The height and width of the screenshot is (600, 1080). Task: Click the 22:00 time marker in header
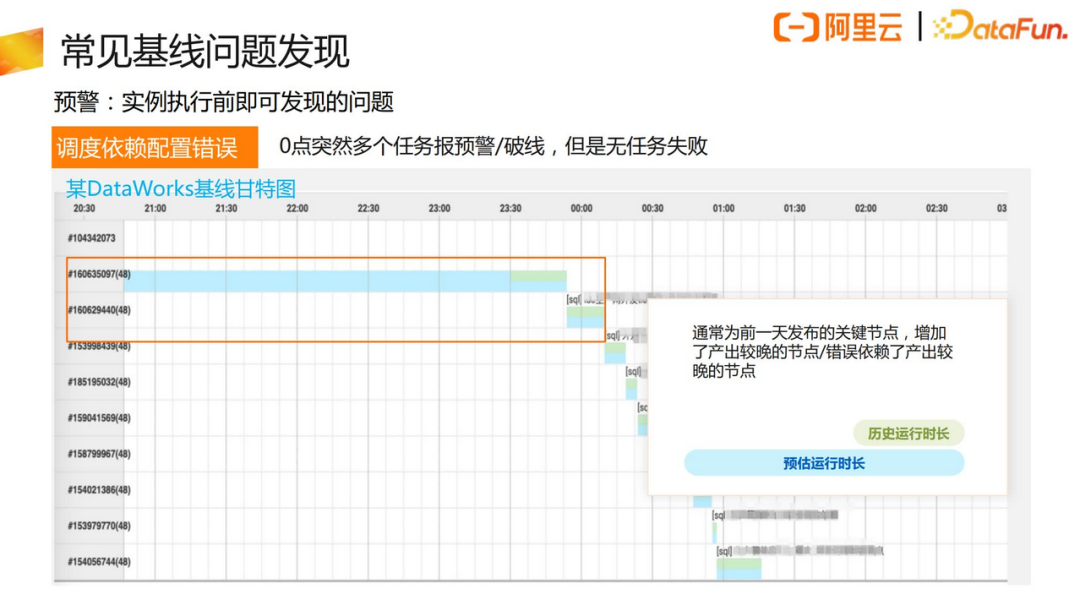(x=297, y=208)
